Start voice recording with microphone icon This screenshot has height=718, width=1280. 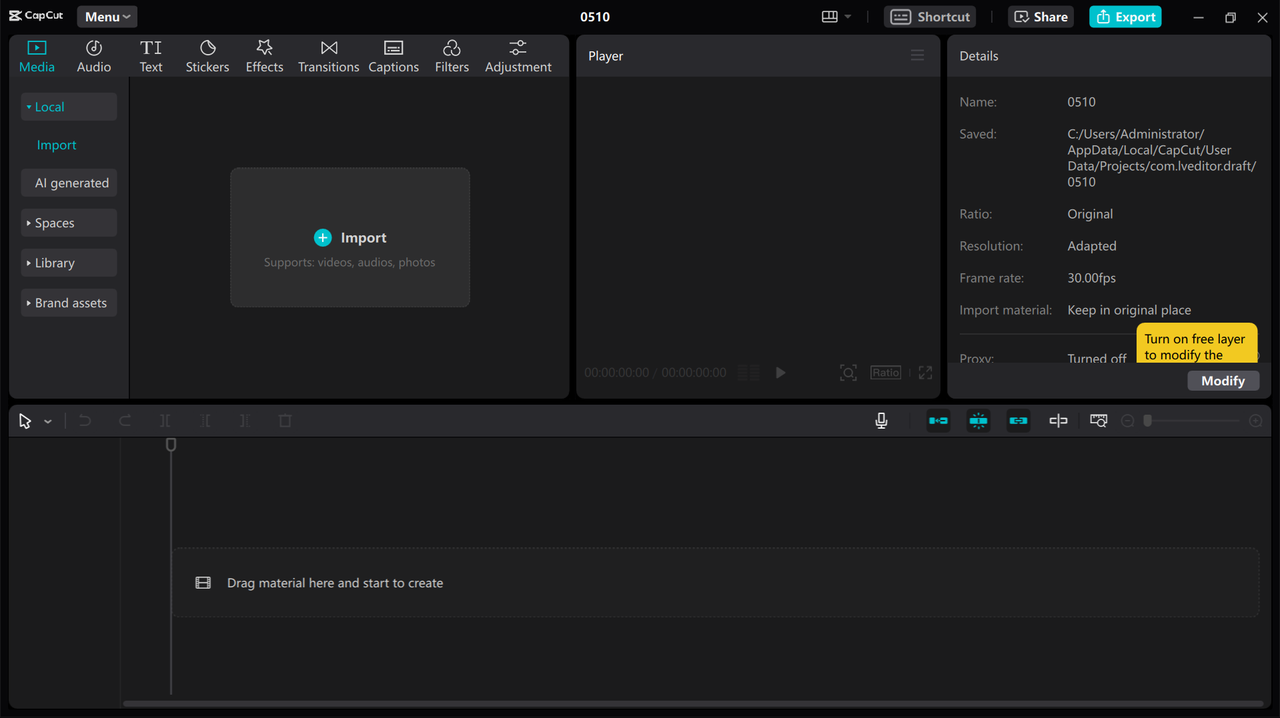[881, 421]
